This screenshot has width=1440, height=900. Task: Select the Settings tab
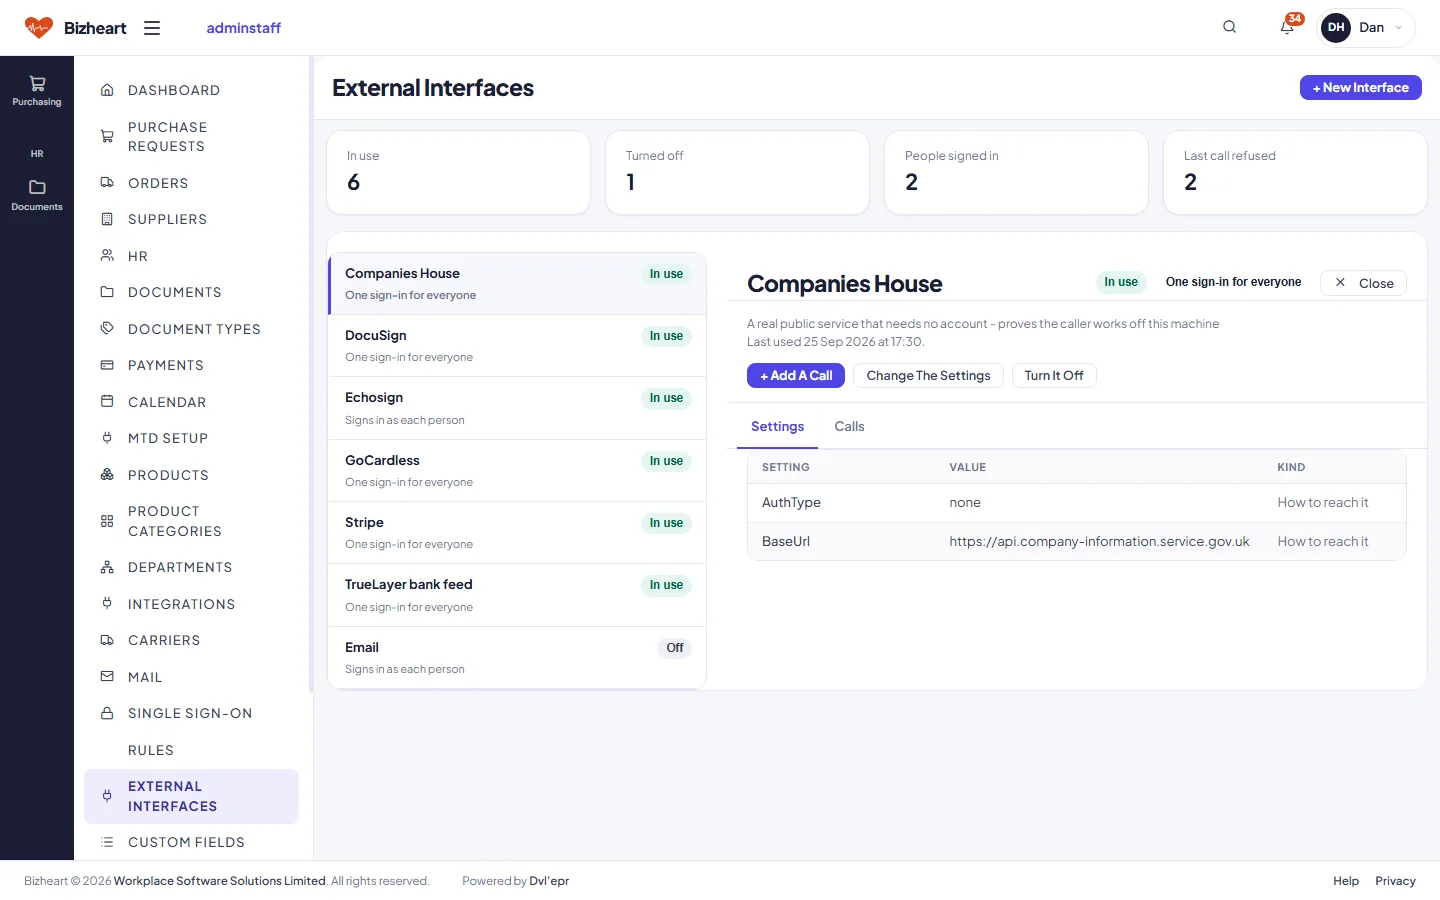pyautogui.click(x=777, y=426)
